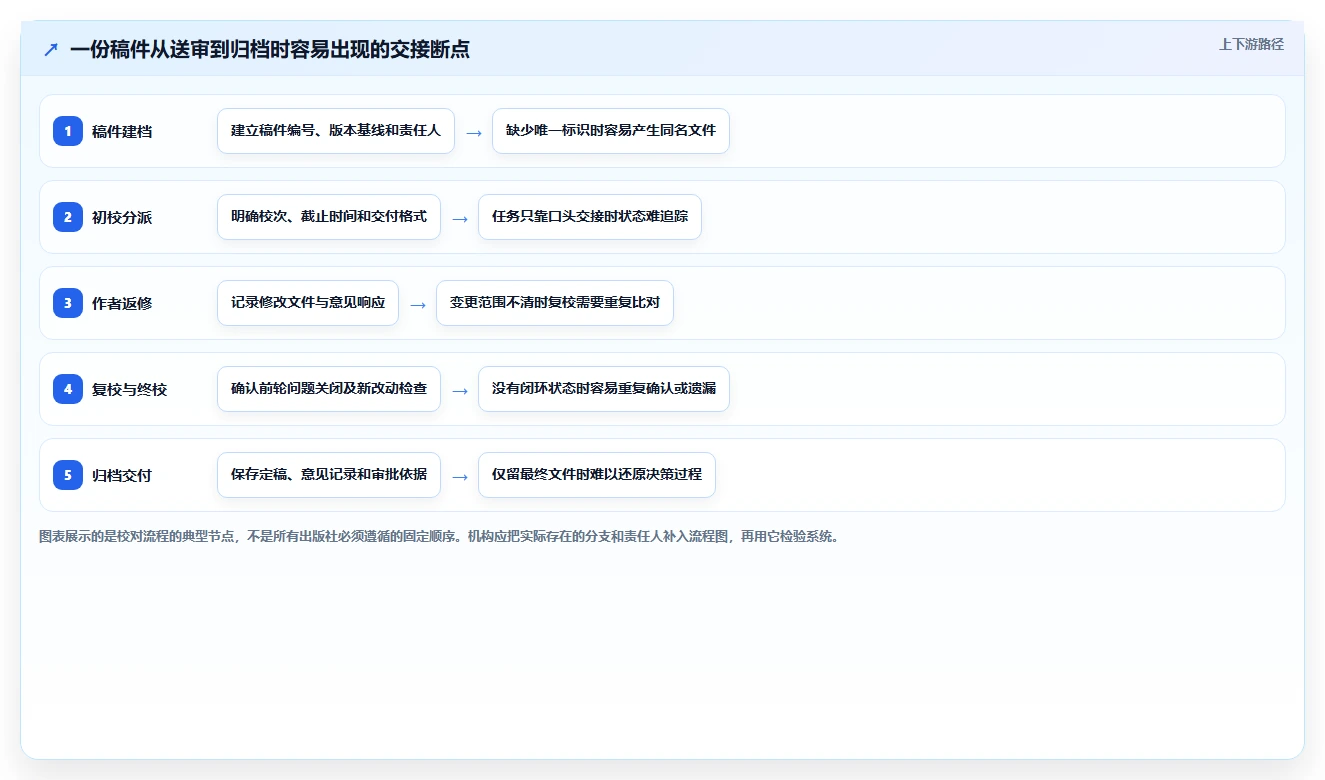Click the 没有闭环状态时容易重复确认或遗漏 box

(x=604, y=389)
